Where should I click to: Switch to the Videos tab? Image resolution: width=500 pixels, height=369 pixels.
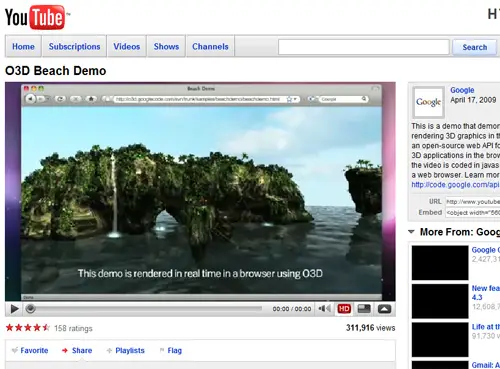(x=127, y=46)
